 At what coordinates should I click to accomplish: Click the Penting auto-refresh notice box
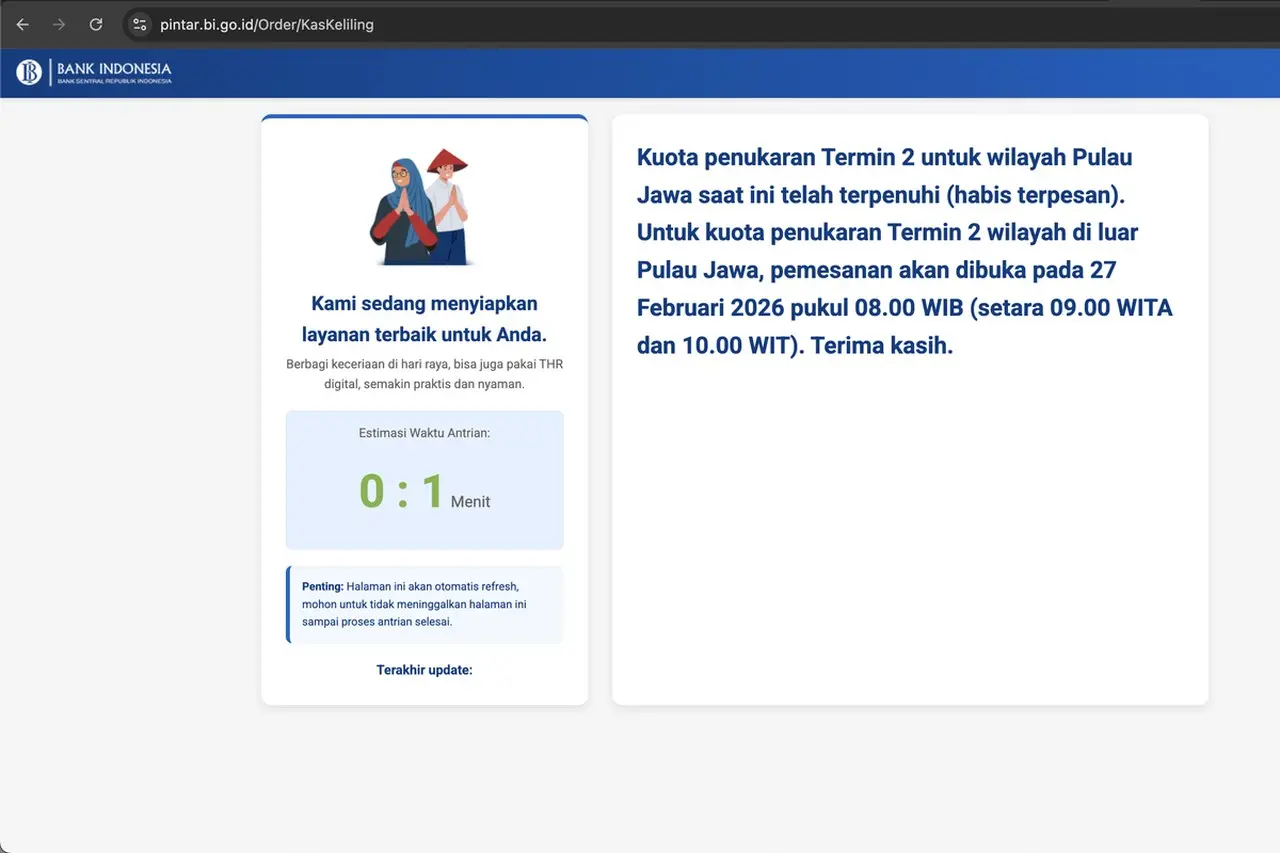pyautogui.click(x=424, y=604)
